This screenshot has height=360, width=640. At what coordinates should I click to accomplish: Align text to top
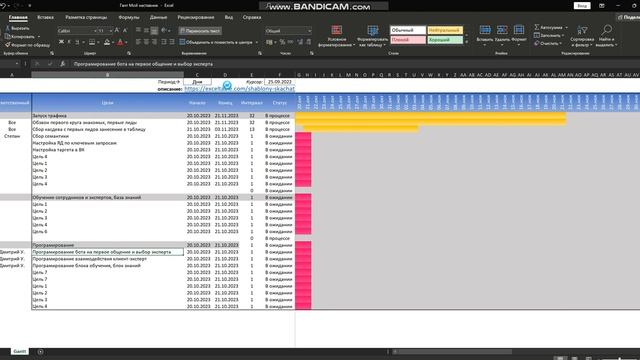[x=138, y=31]
